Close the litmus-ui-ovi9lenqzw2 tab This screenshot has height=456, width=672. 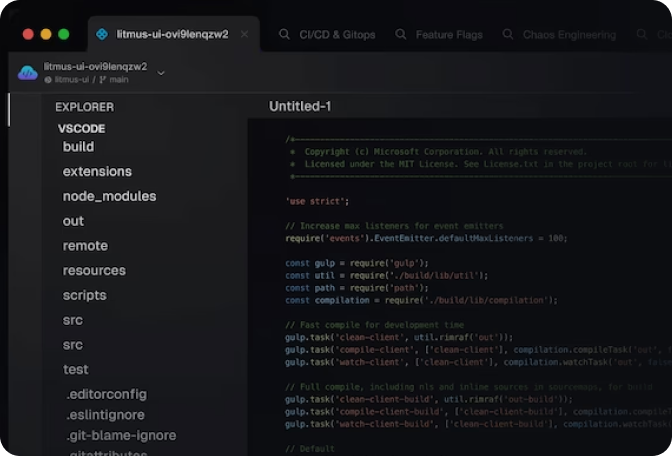point(244,34)
